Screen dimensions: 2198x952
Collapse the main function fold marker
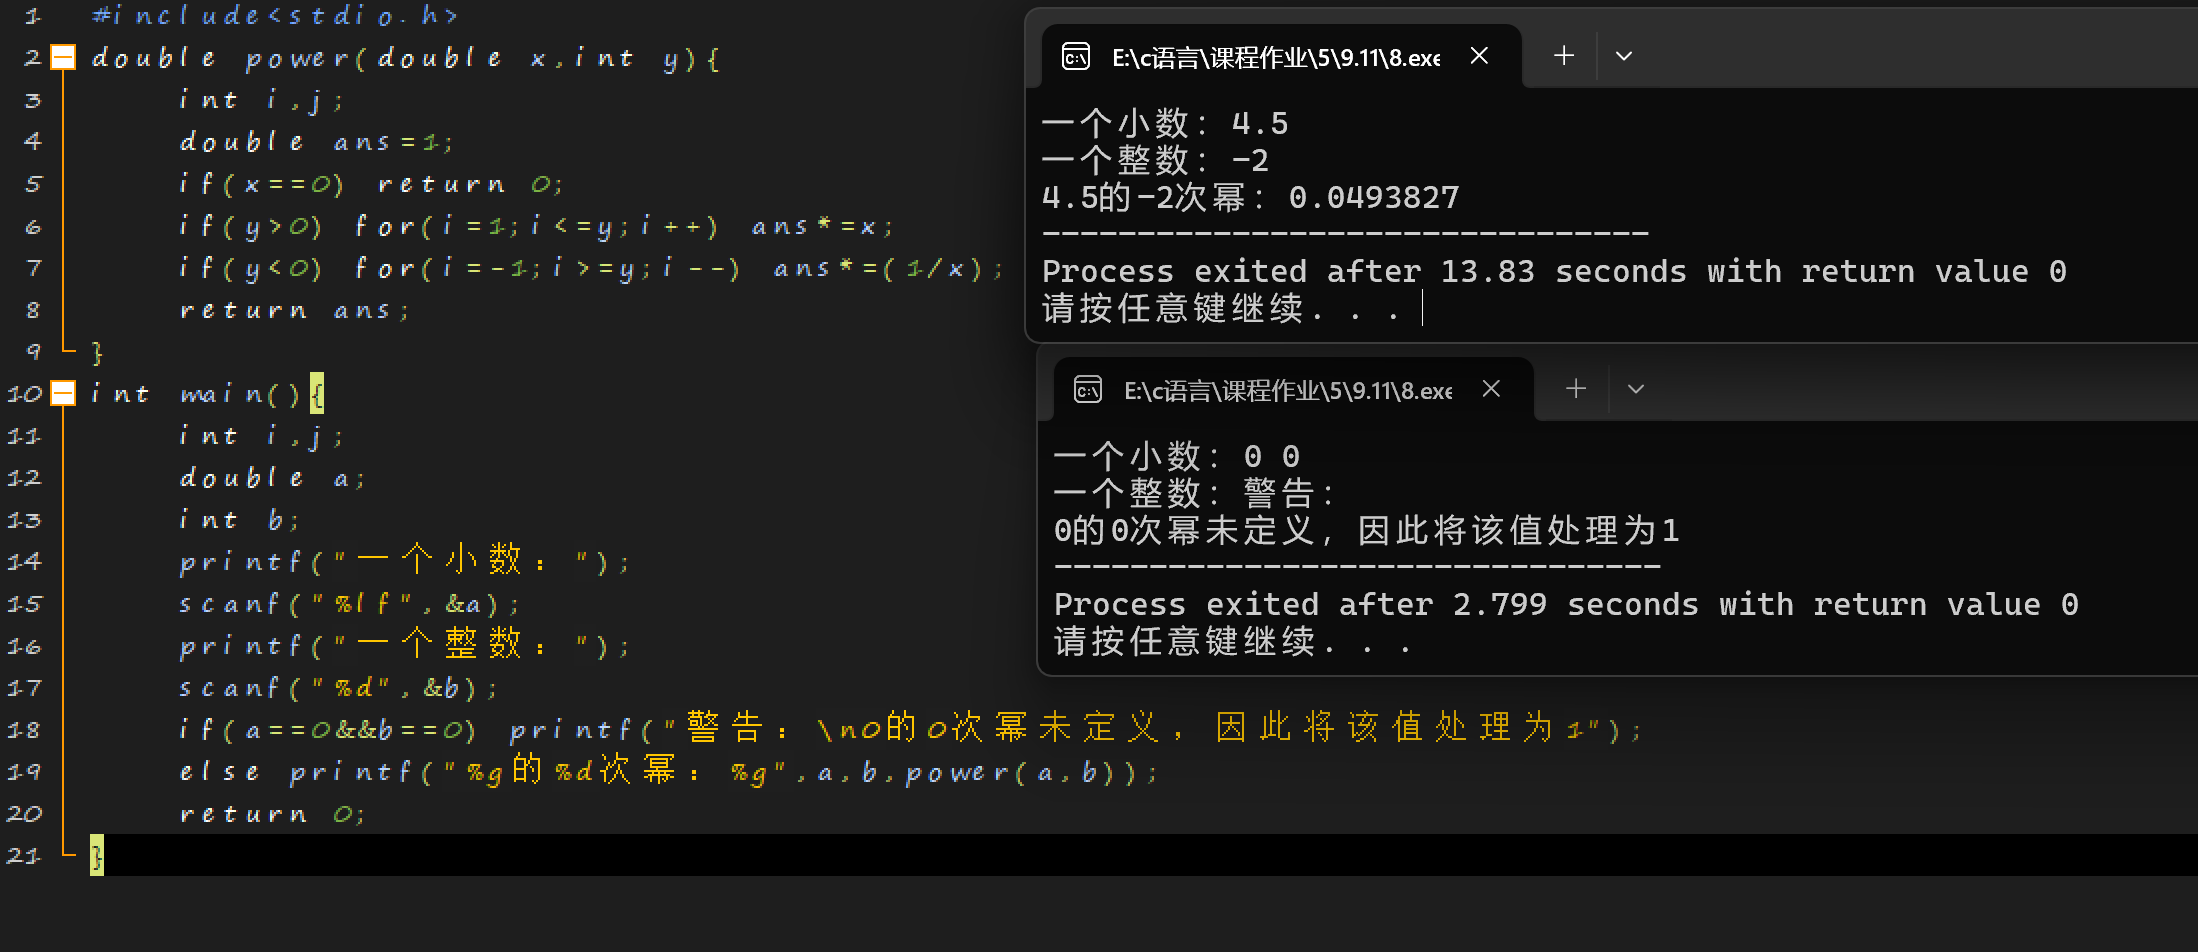[63, 393]
